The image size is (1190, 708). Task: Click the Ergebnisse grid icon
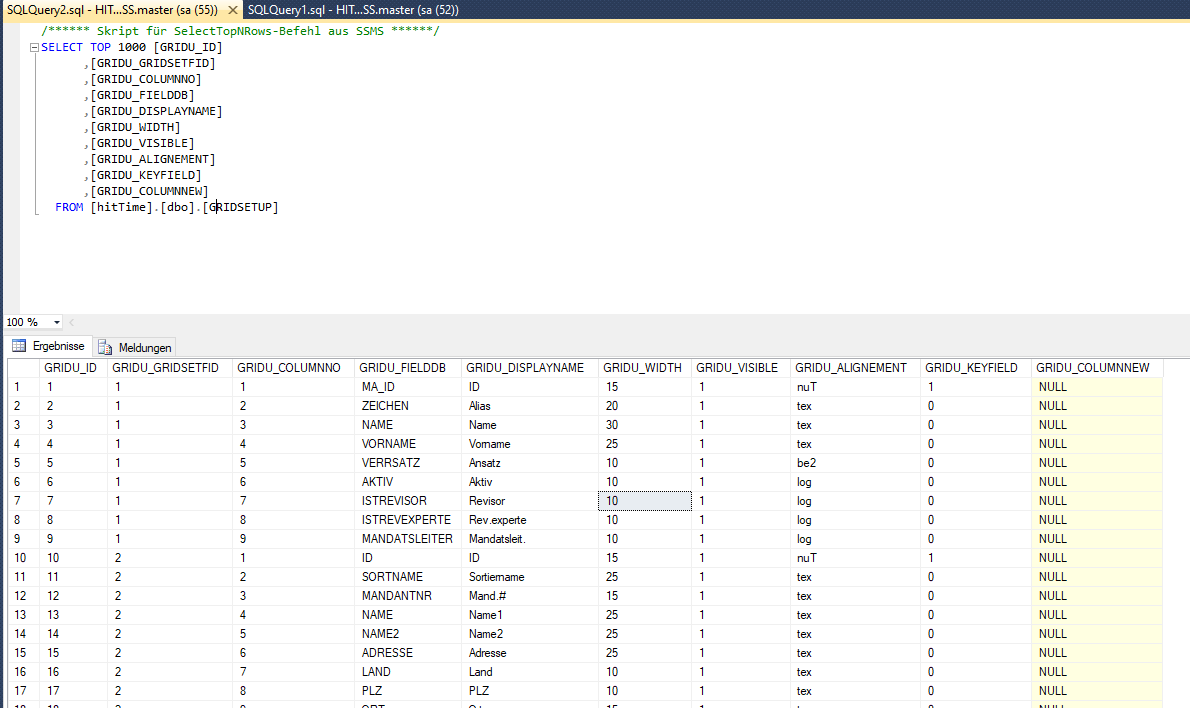point(18,346)
